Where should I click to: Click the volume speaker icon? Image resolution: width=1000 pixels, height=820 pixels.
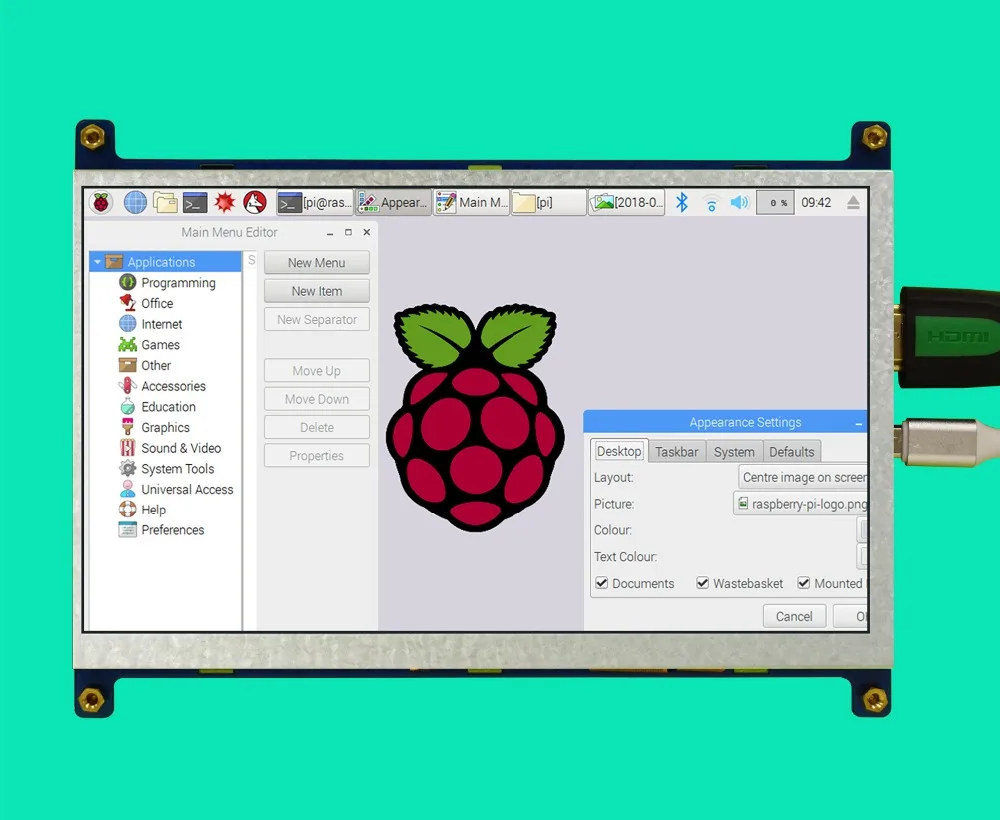pos(739,203)
